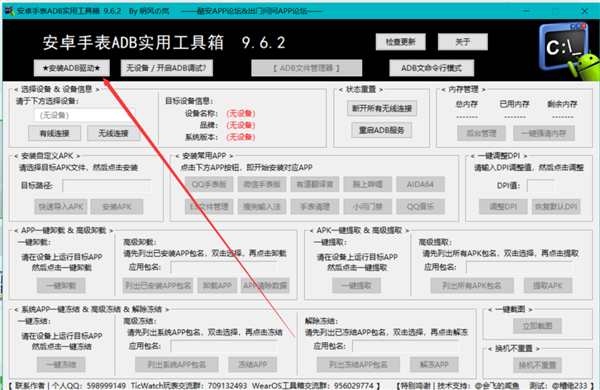Click 列出系统APP包名 button
The image size is (600, 390).
point(177,364)
